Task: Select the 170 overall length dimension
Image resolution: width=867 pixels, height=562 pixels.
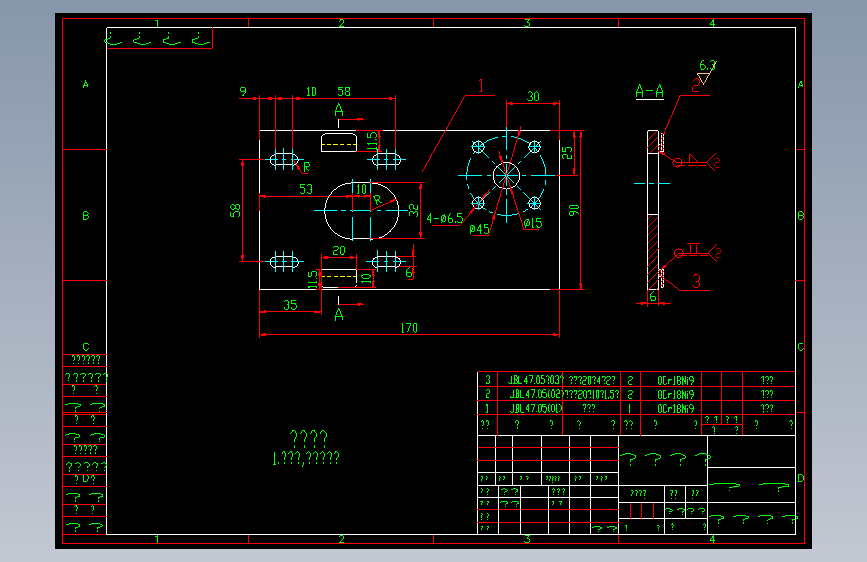Action: point(409,327)
